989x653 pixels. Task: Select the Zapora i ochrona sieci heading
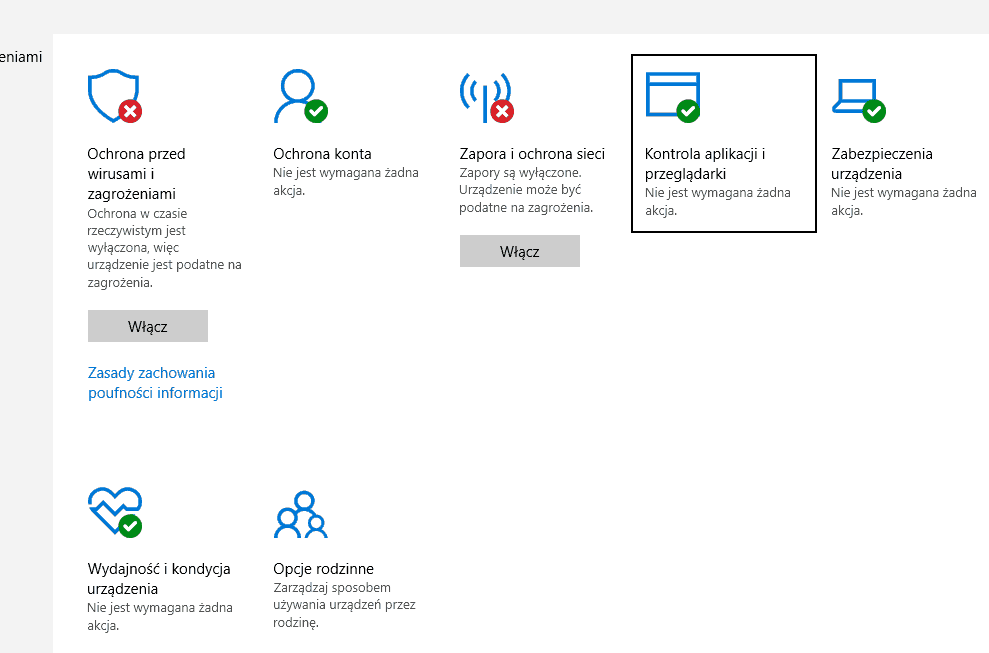[532, 154]
